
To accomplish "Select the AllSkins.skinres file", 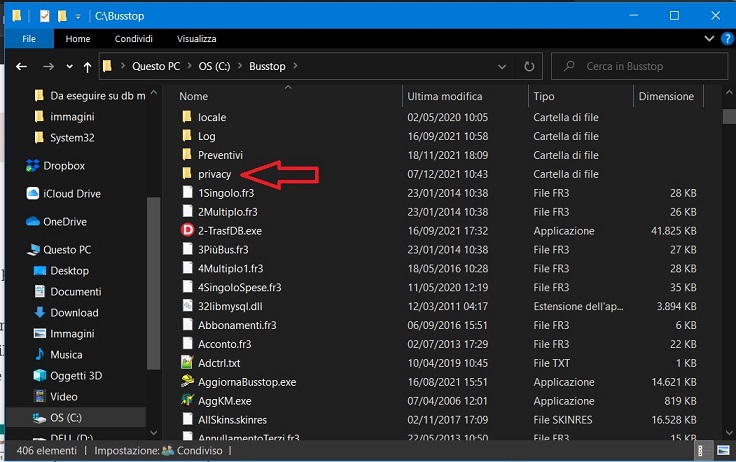I will coord(232,420).
